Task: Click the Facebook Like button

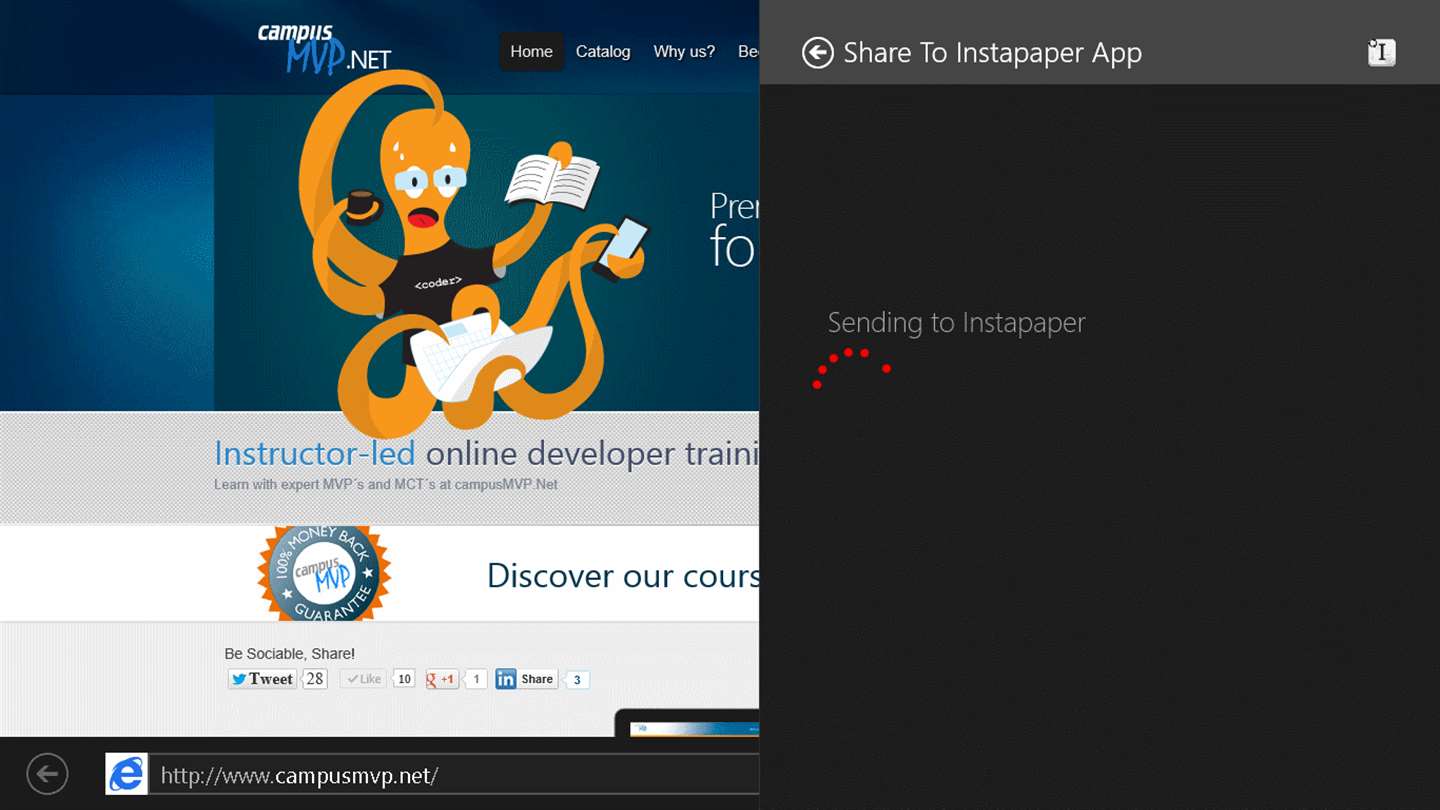Action: [363, 679]
